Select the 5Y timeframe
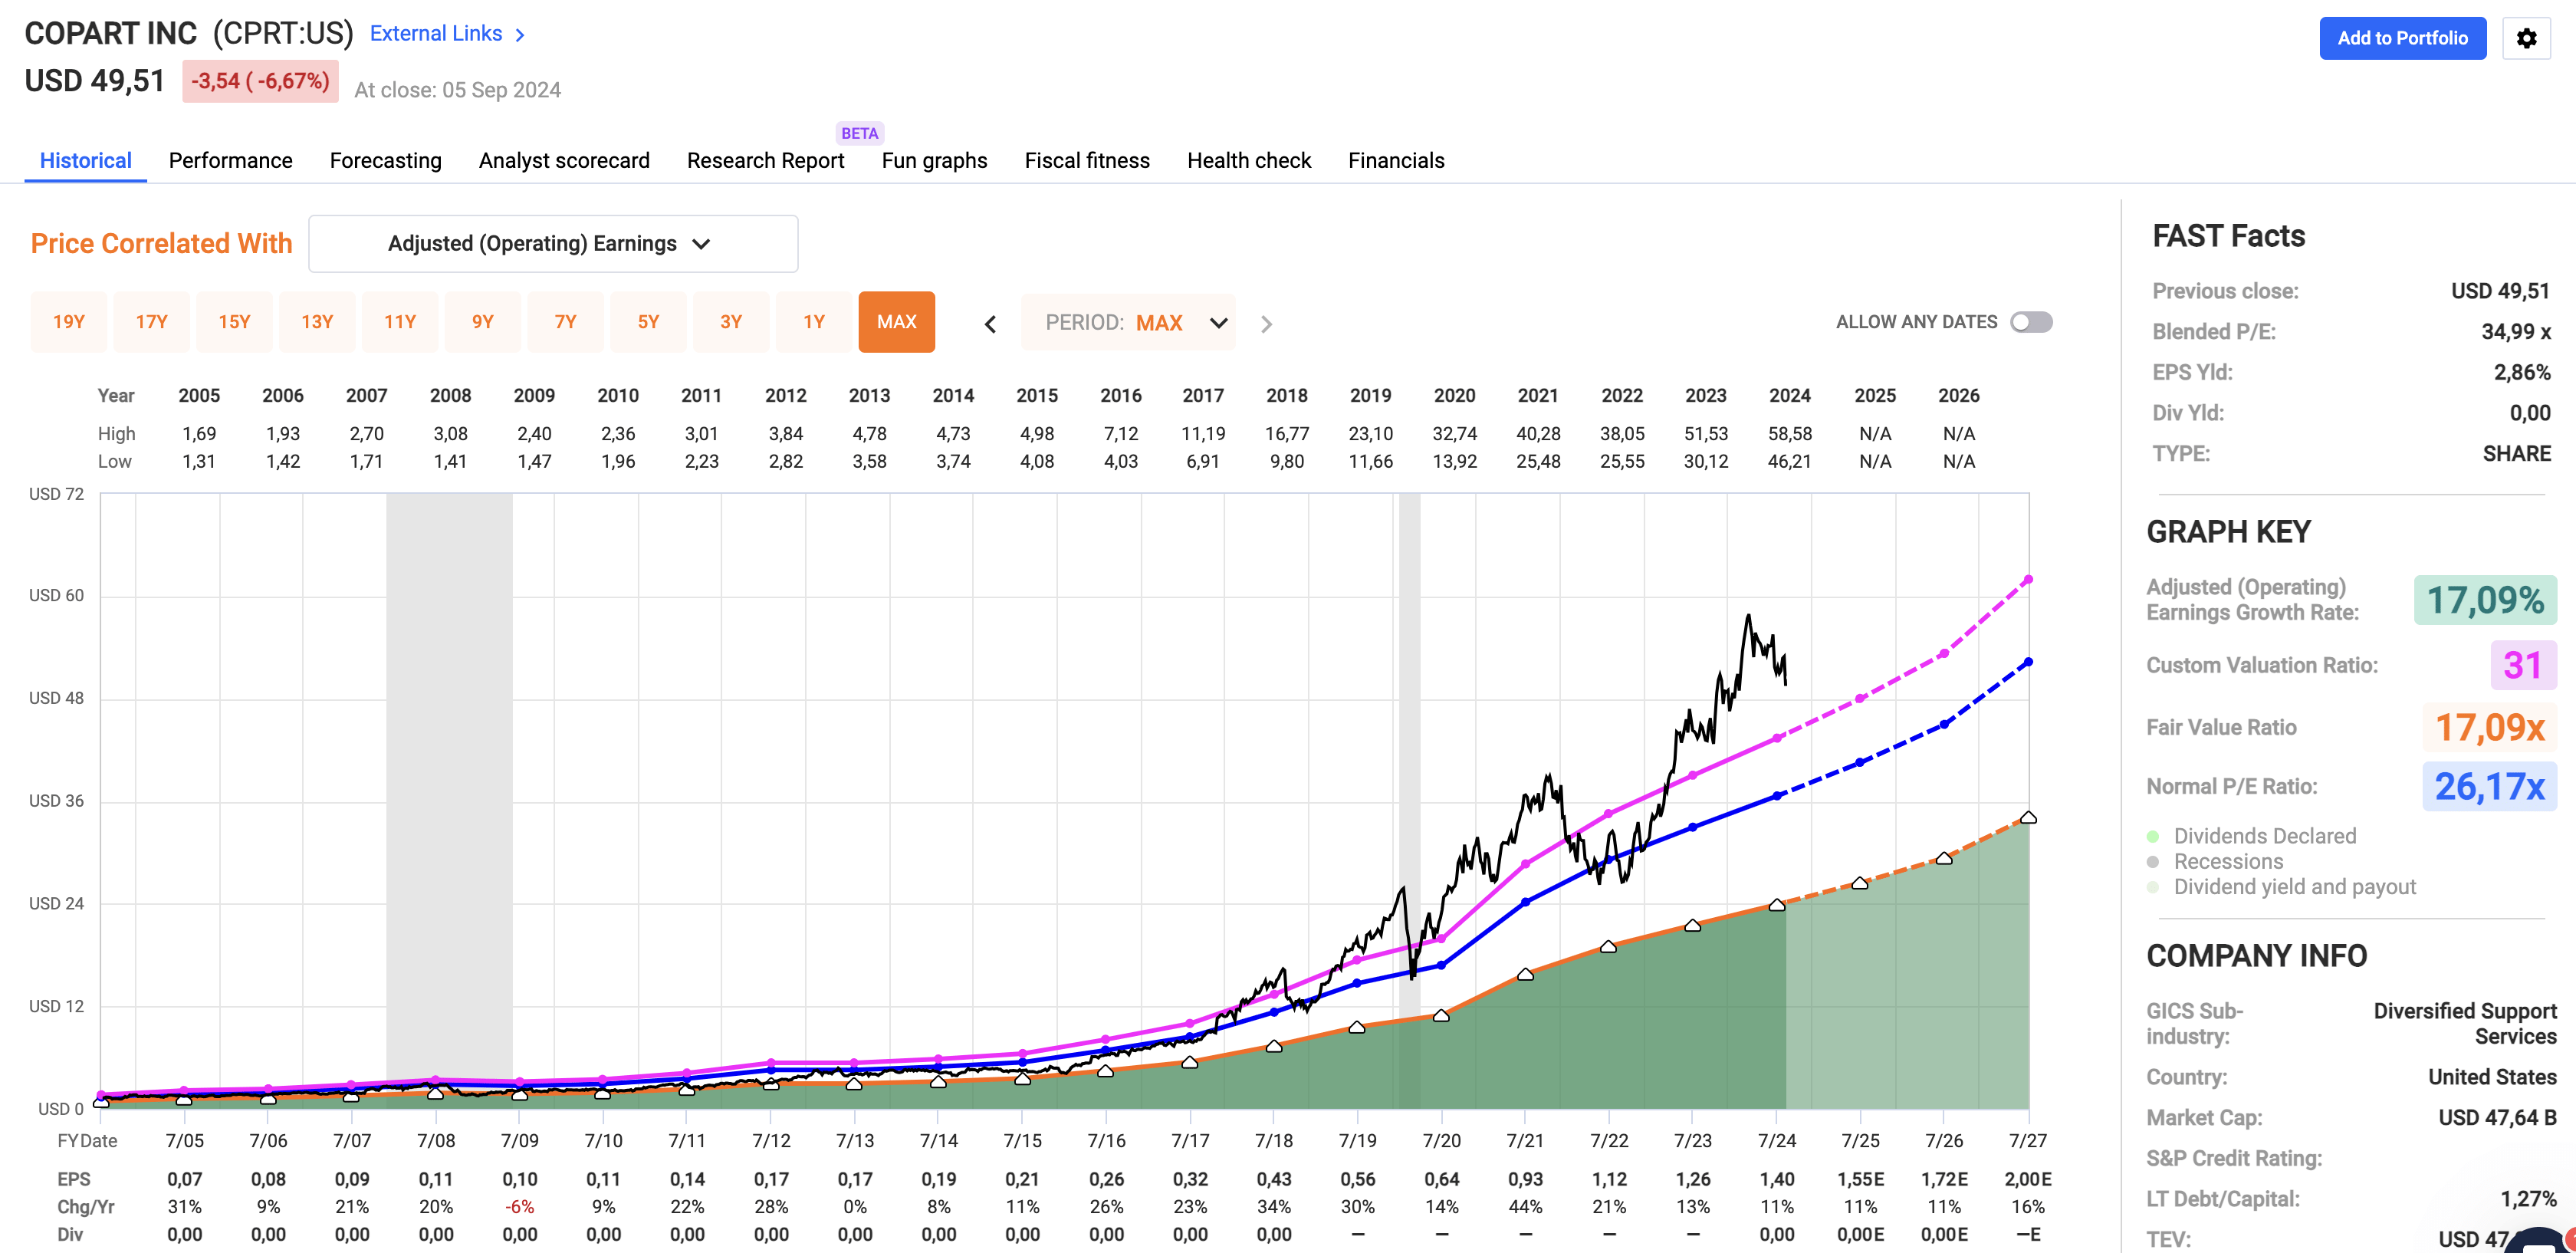2576x1253 pixels. point(648,321)
